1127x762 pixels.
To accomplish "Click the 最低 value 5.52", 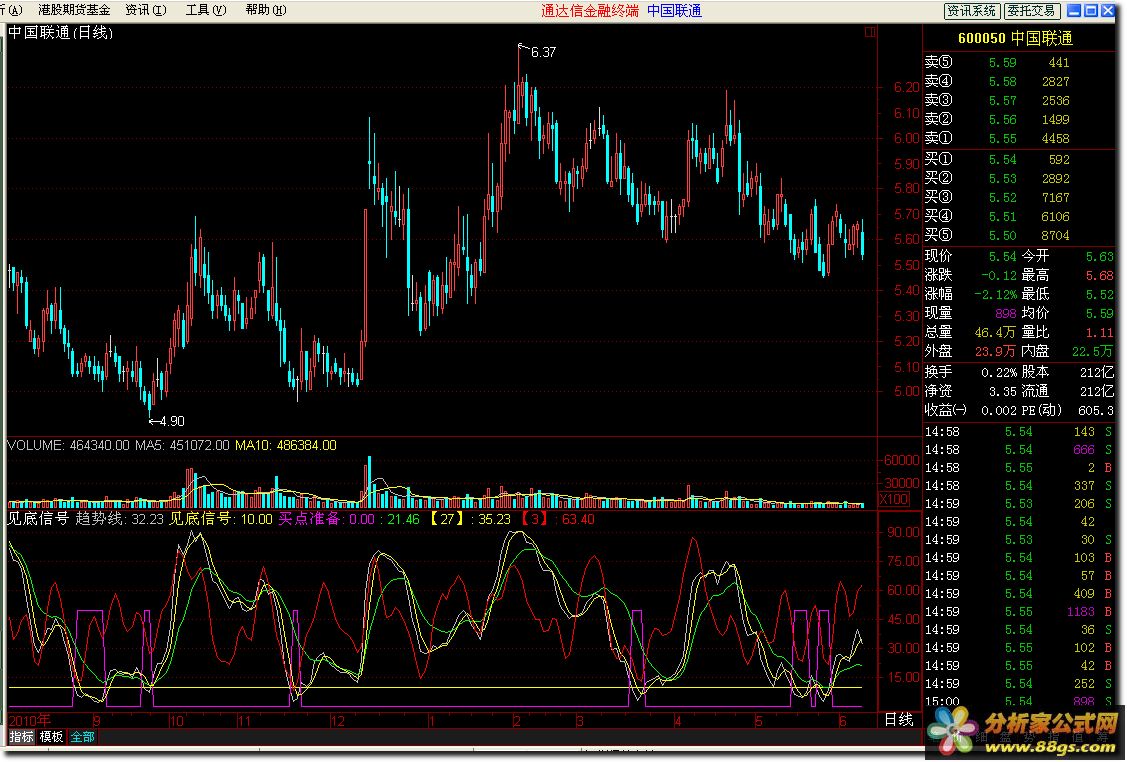I will pos(1099,294).
